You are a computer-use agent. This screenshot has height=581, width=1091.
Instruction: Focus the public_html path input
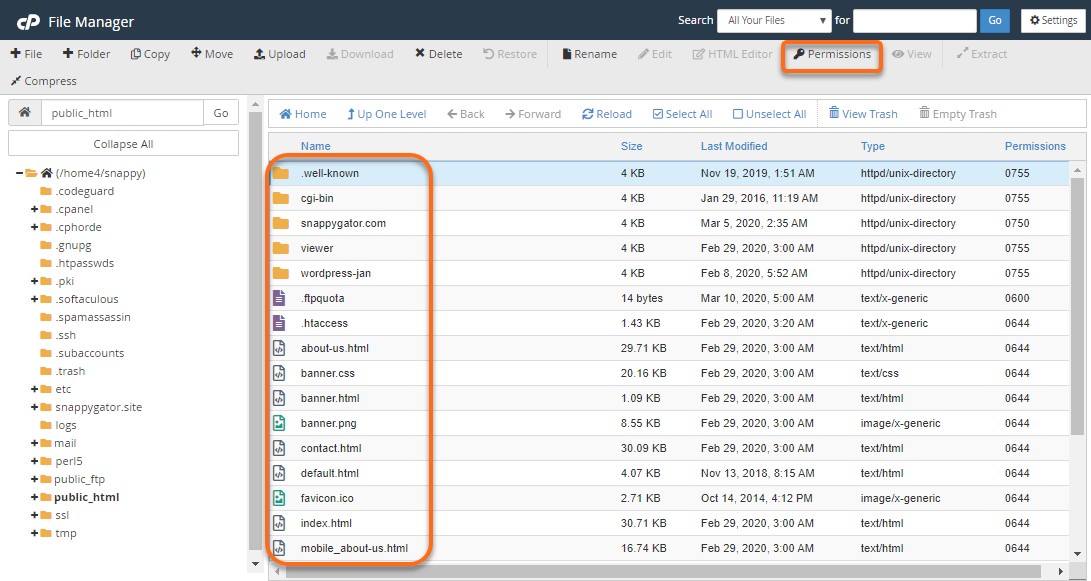coord(122,112)
